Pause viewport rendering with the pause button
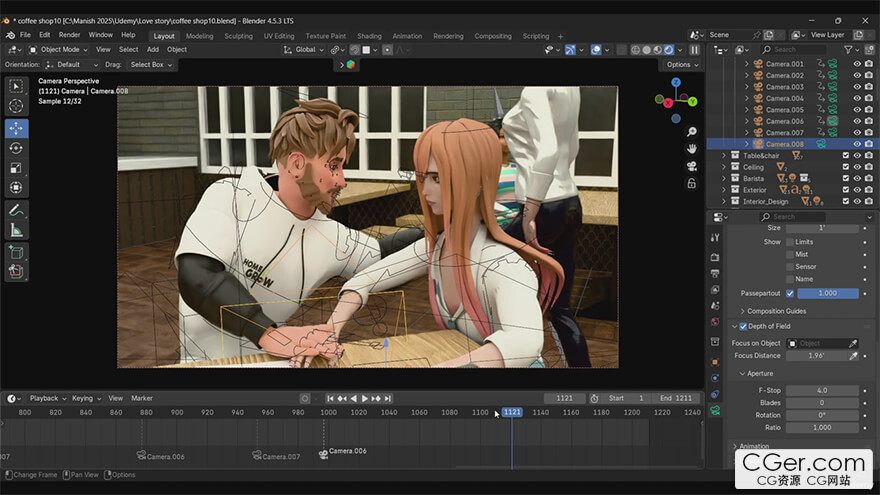 [x=695, y=49]
